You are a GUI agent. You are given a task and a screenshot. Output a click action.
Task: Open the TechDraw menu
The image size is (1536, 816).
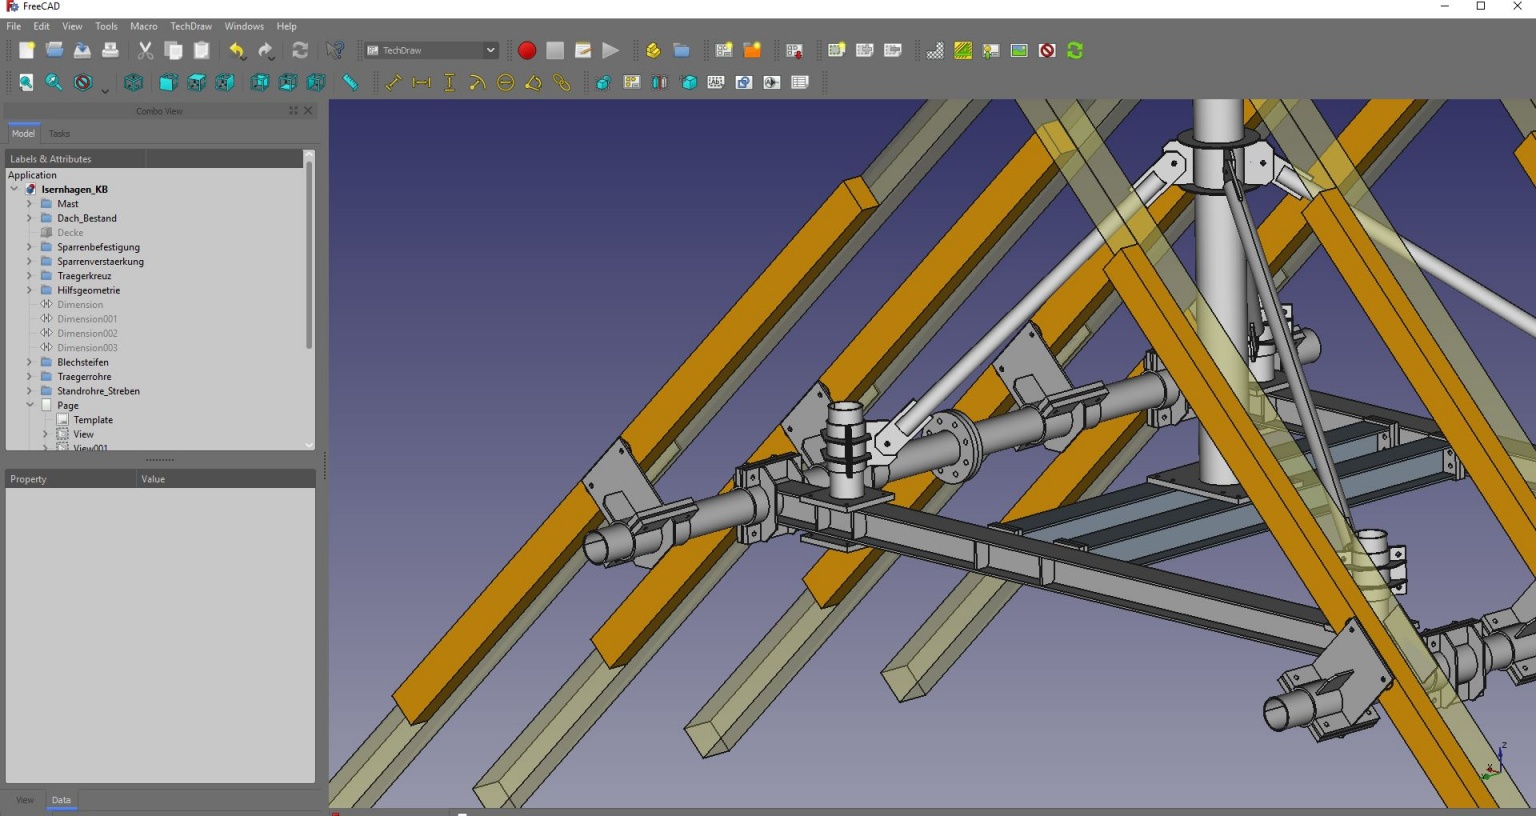click(190, 26)
